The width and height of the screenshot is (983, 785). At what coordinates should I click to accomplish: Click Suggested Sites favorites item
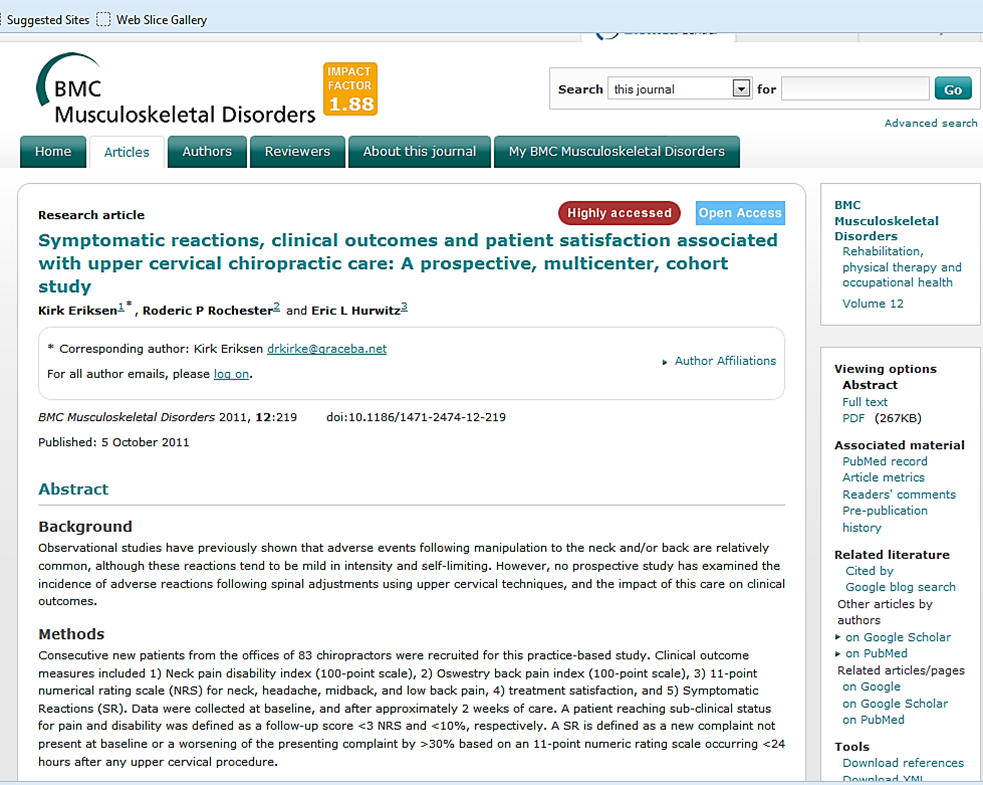[48, 19]
